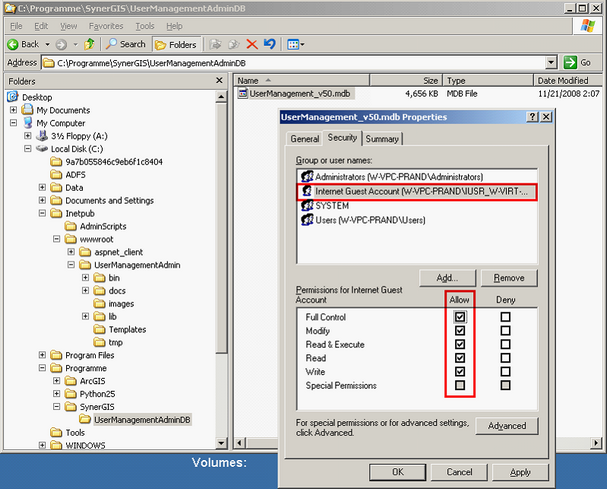Screen dimensions: 607x489
Task: Open the Views icon dropdown
Action: coord(296,45)
